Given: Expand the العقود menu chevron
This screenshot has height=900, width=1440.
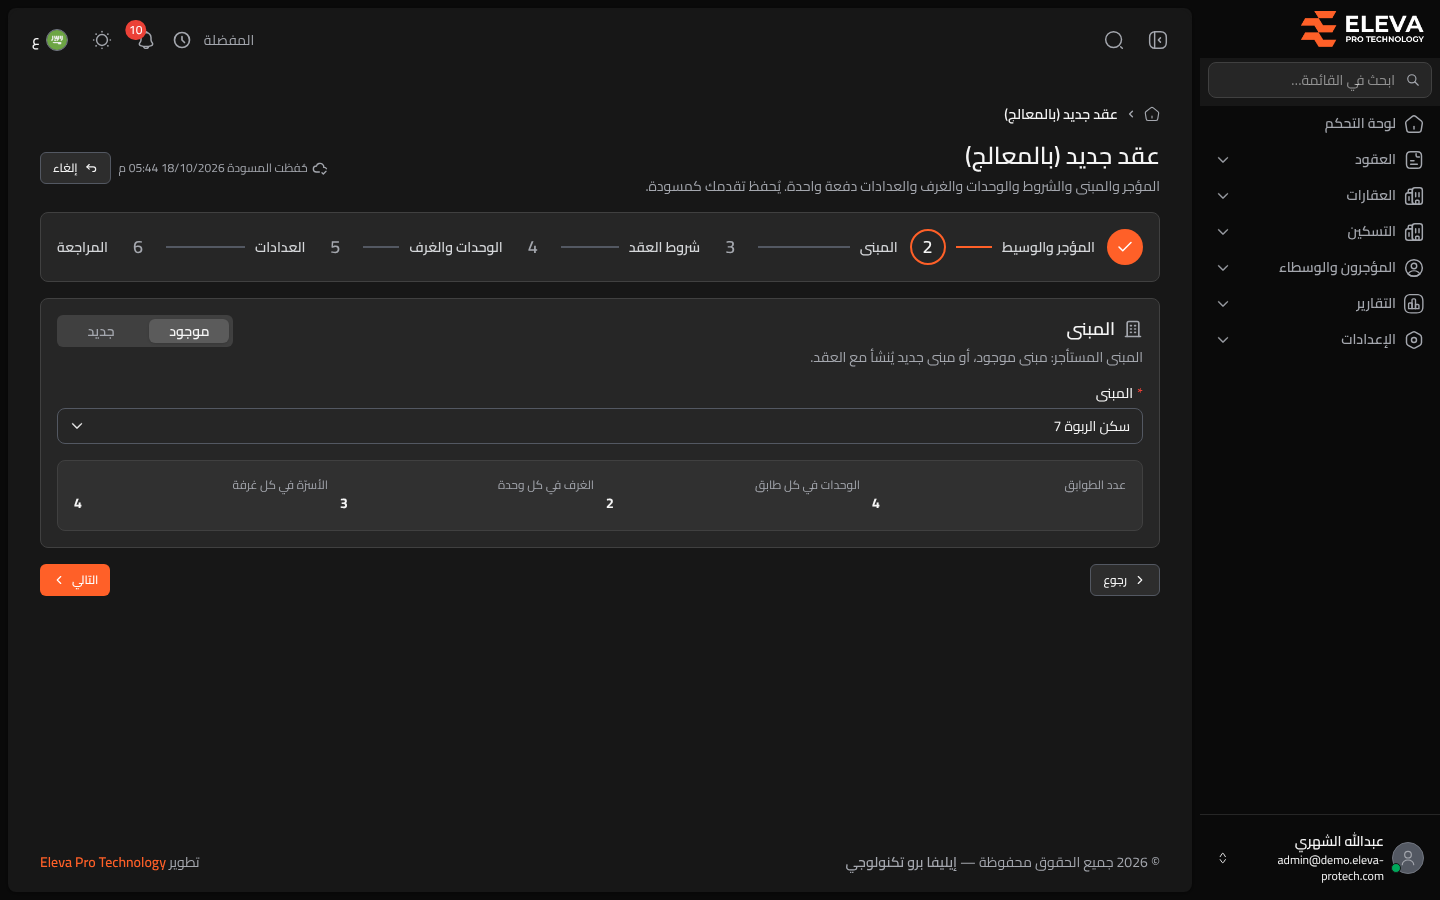Looking at the screenshot, I should 1223,160.
